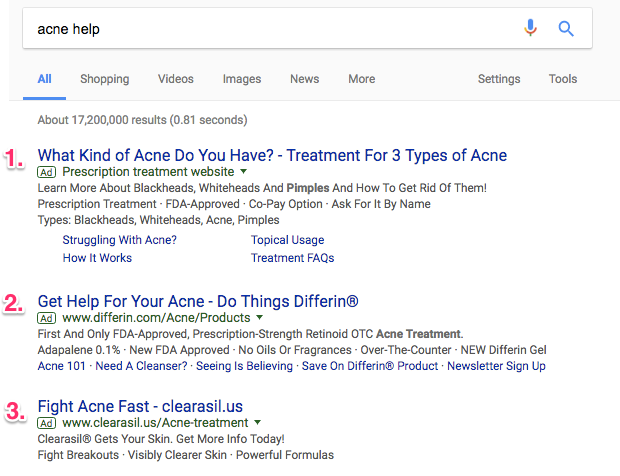The height and width of the screenshot is (476, 620).
Task: Open the More menu
Action: (x=361, y=79)
